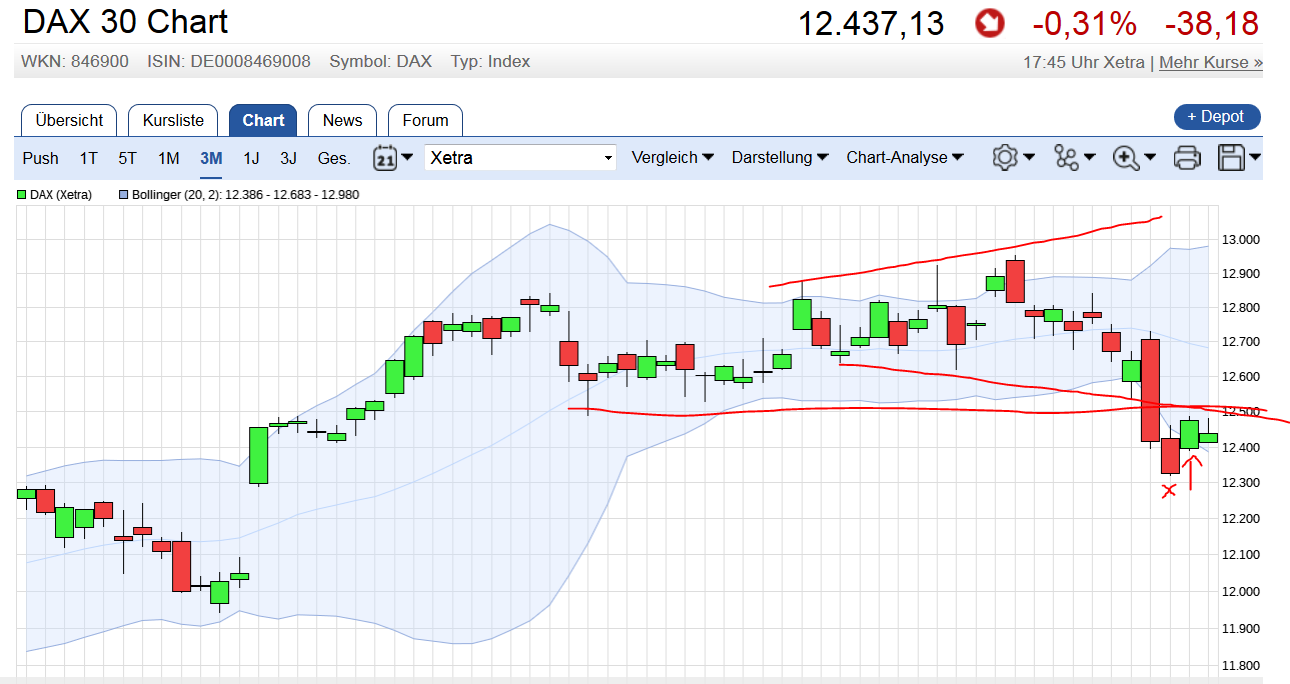Switch to the Chart tab
Viewport: 1290px width, 684px height.
pos(263,120)
